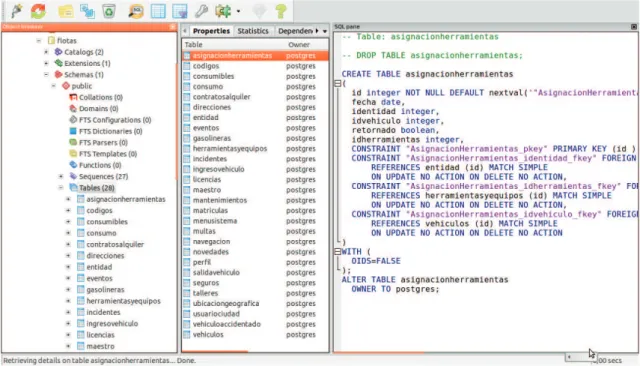Screen dimensions: 640x366
Task: Open the SQL query tool magnifier icon
Action: click(x=136, y=11)
